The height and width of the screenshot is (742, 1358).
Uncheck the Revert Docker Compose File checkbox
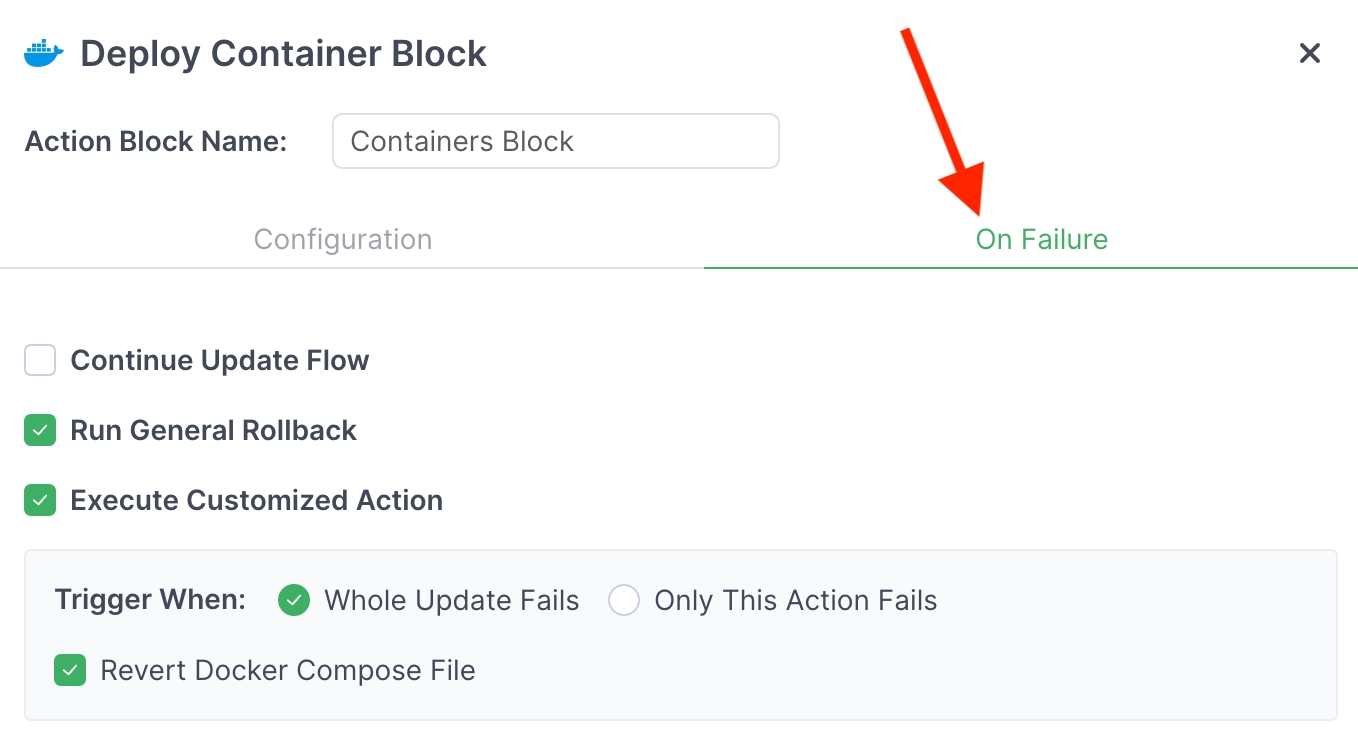[x=69, y=670]
